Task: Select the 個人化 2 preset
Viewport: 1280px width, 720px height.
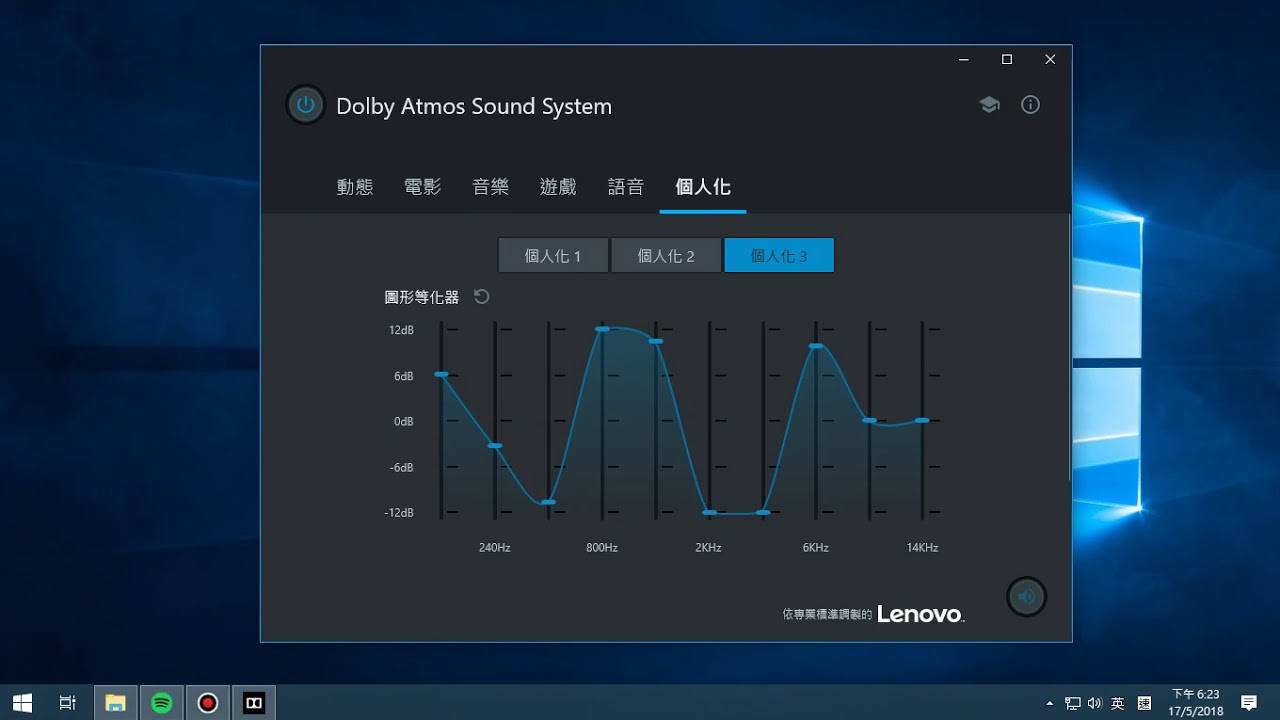Action: (666, 255)
